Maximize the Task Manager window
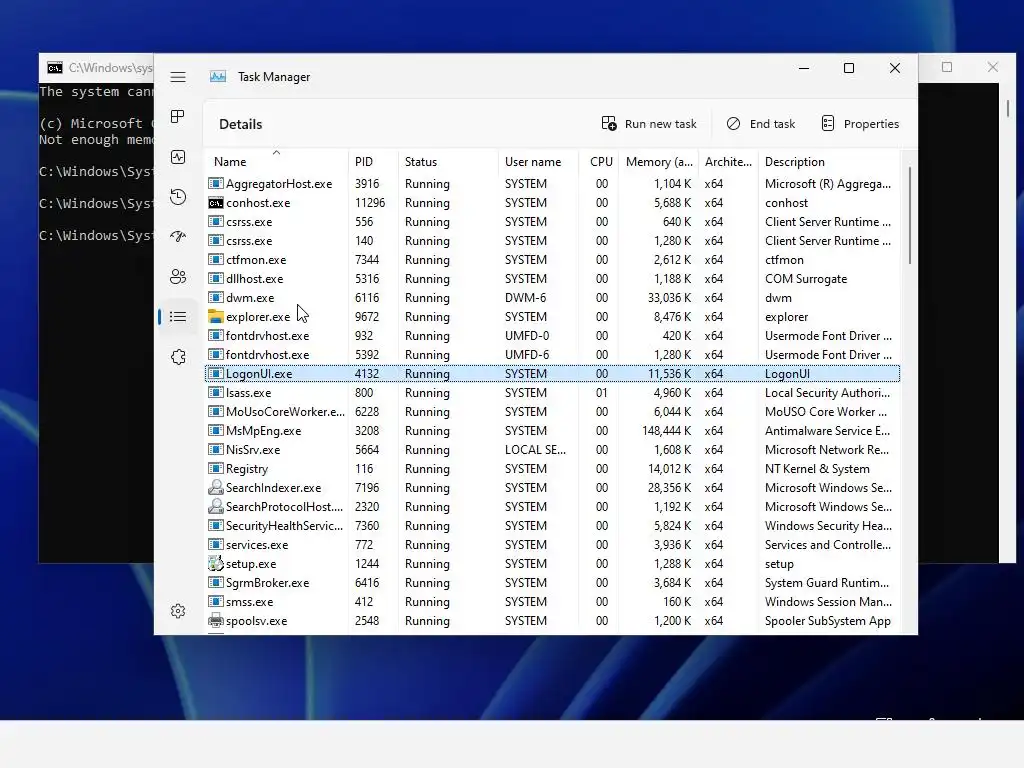The height and width of the screenshot is (768, 1024). [x=849, y=68]
